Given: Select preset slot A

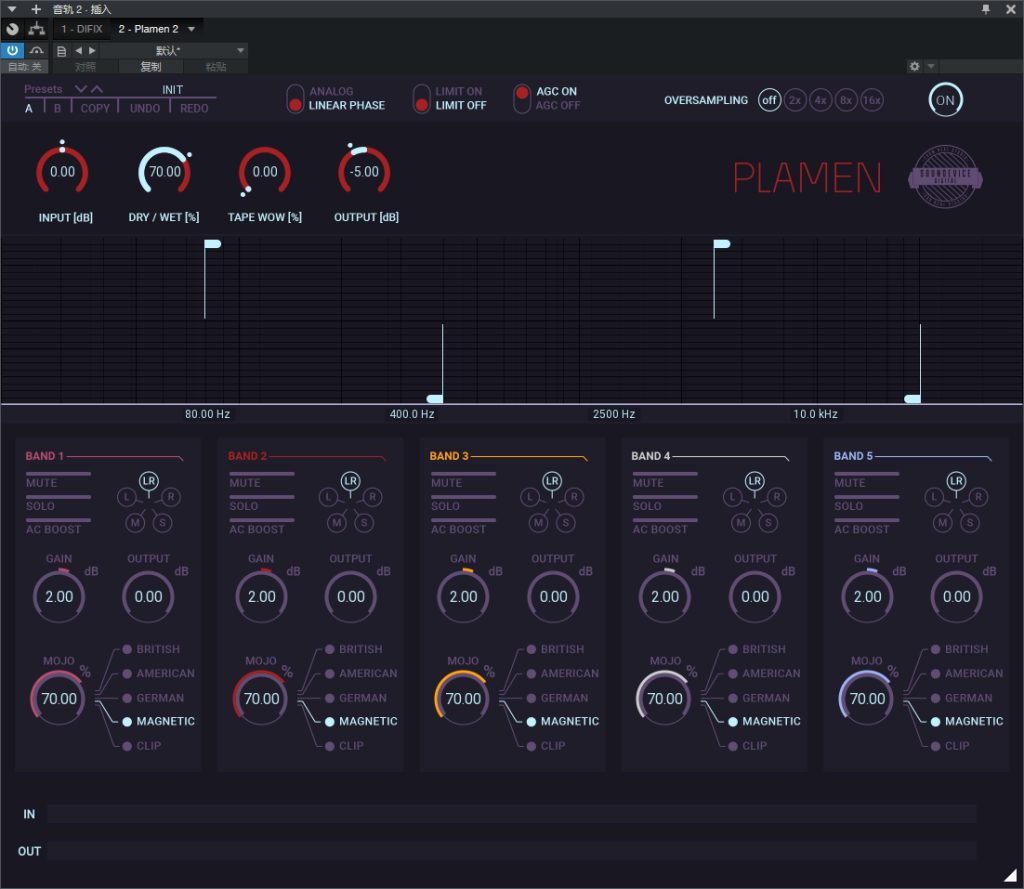Looking at the screenshot, I should (x=29, y=108).
